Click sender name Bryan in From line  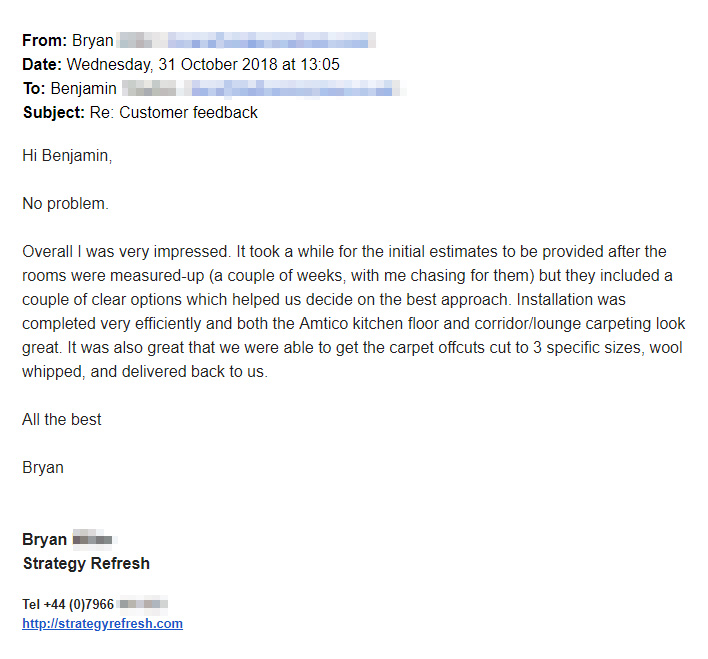93,41
